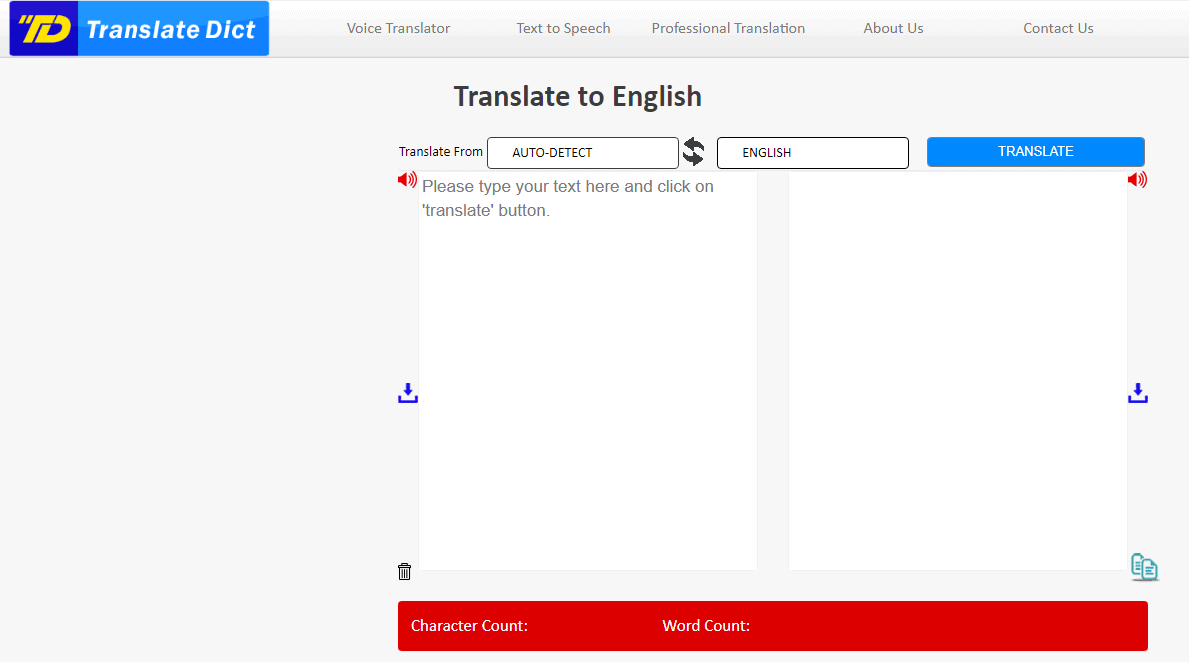The width and height of the screenshot is (1189, 662).
Task: Click the Character Count label
Action: tap(469, 626)
